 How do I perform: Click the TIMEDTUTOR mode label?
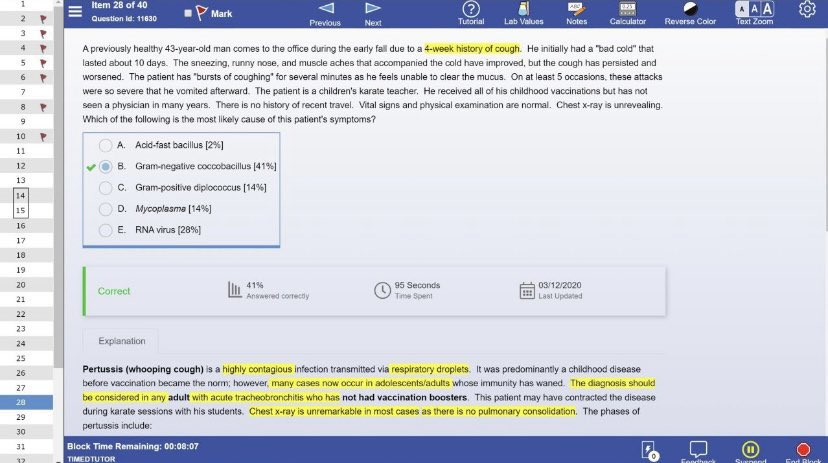click(91, 459)
